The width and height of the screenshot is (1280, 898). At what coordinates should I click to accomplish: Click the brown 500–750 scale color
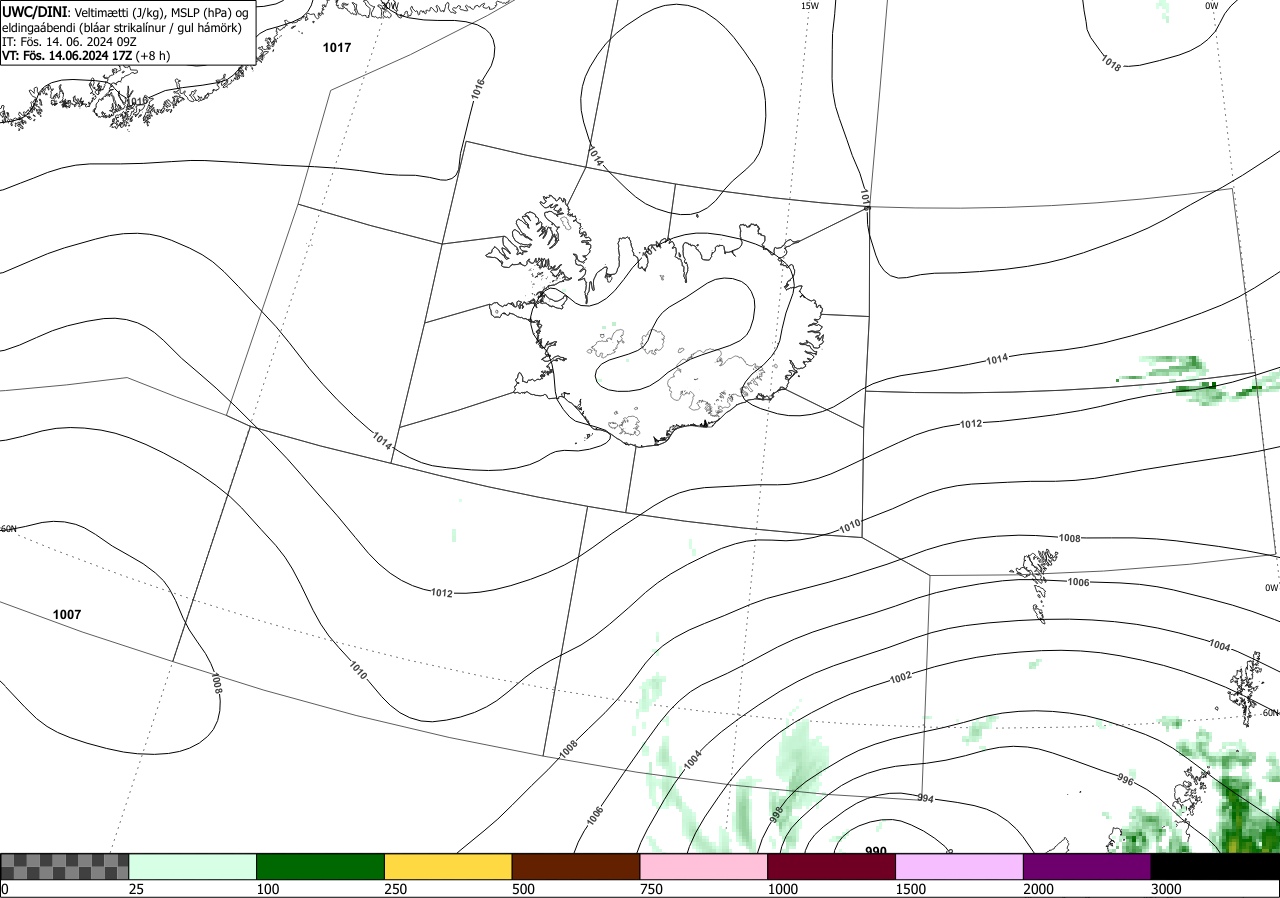click(x=575, y=866)
